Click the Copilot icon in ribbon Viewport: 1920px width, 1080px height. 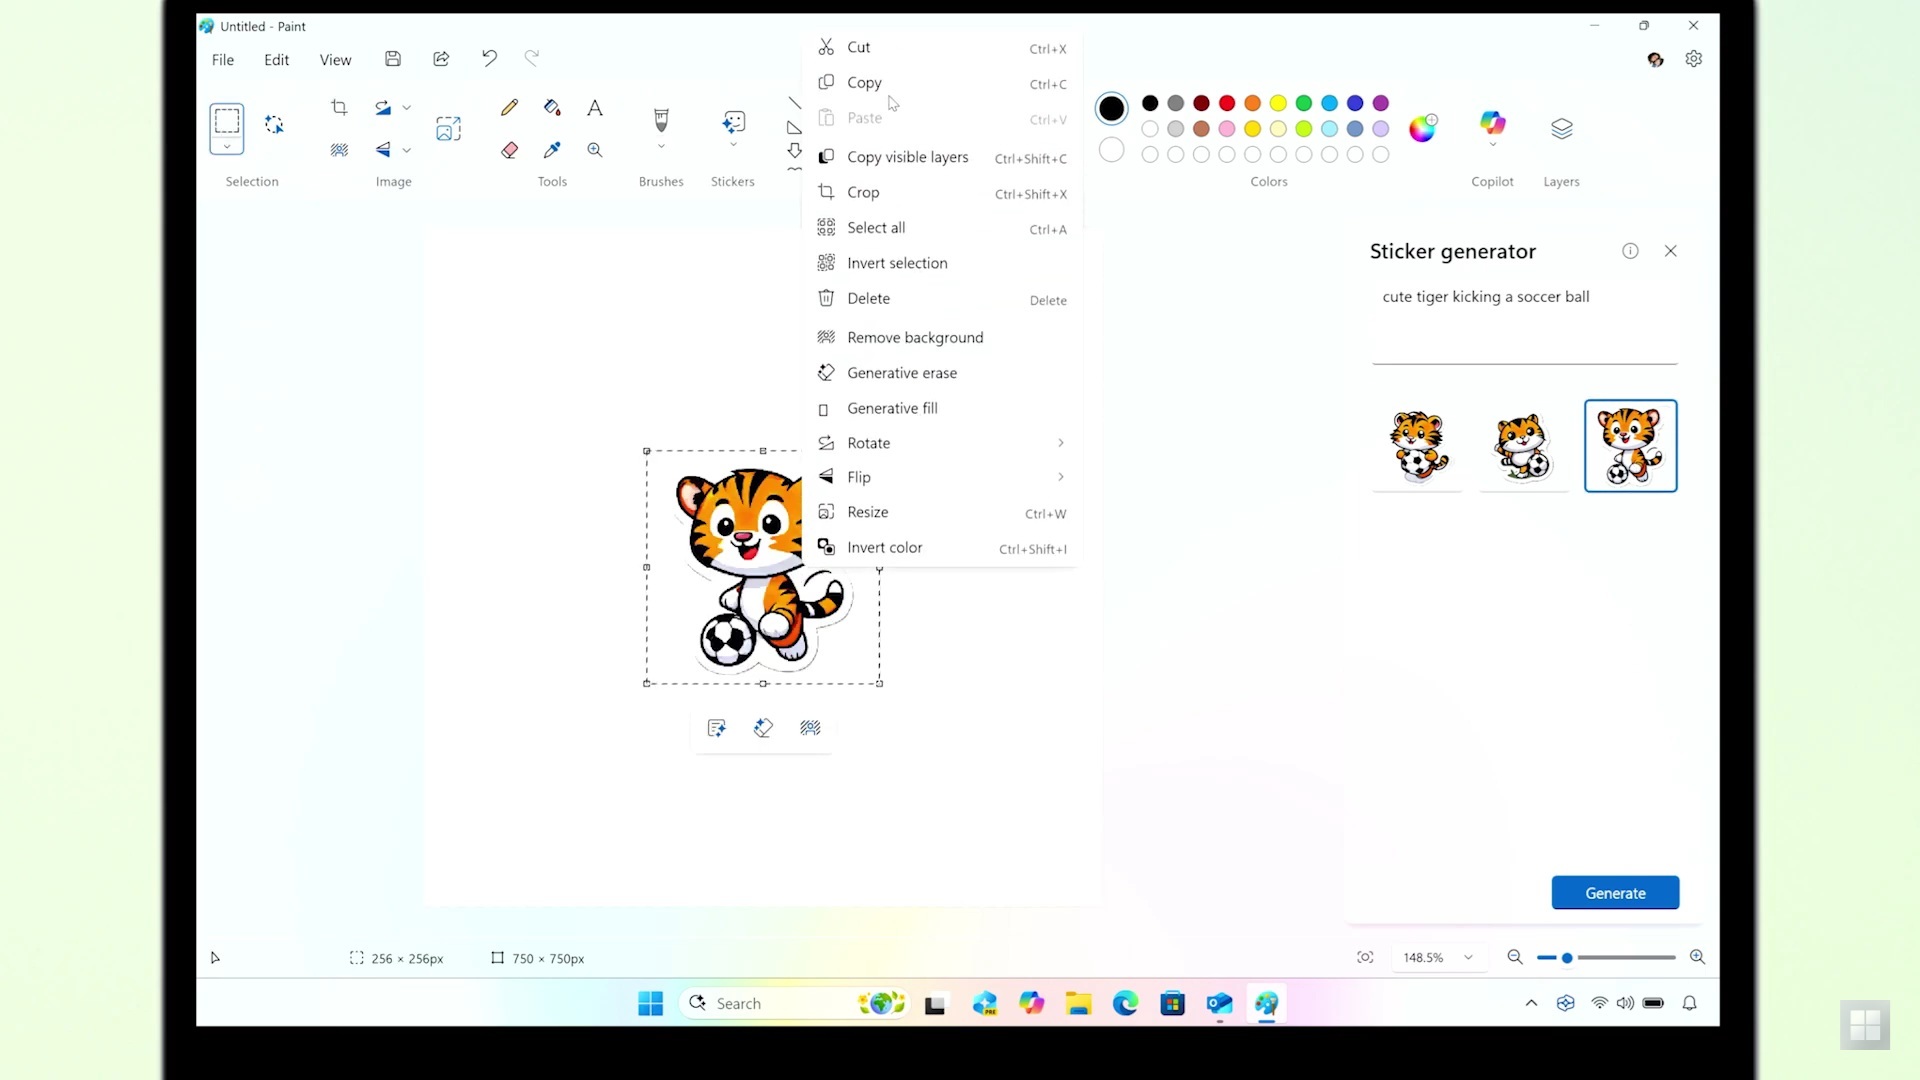point(1492,123)
